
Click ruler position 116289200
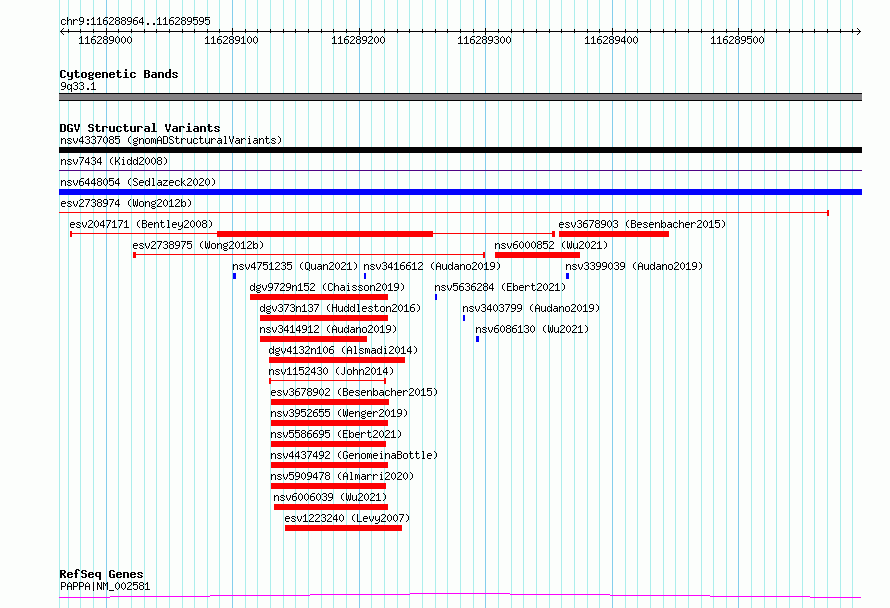[x=358, y=40]
